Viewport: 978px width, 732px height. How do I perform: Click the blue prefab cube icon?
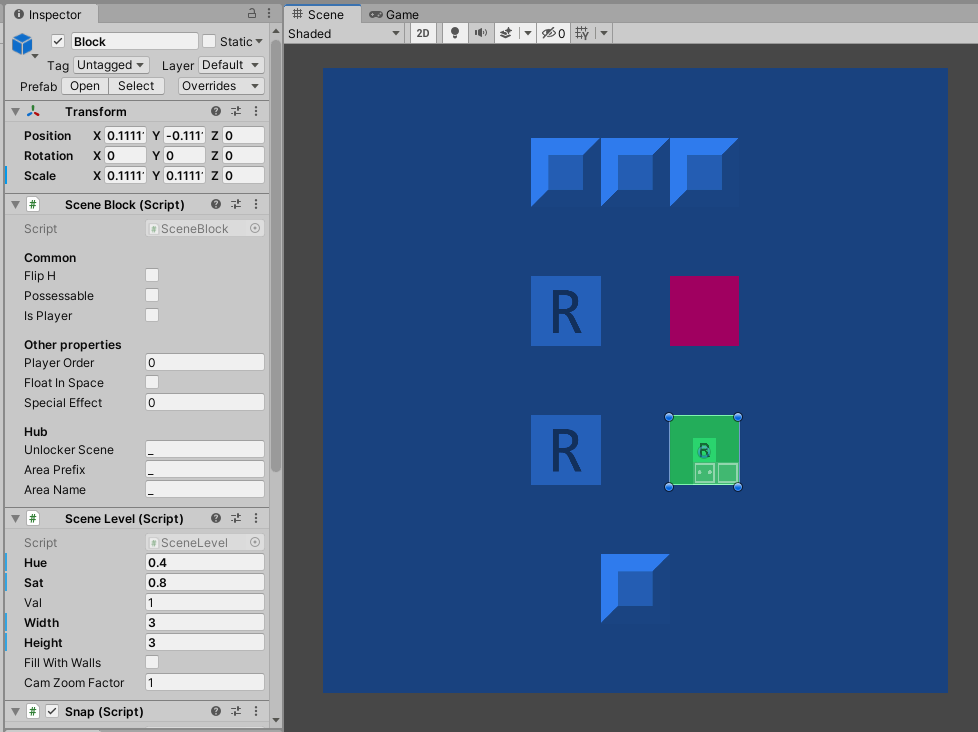pyautogui.click(x=22, y=44)
